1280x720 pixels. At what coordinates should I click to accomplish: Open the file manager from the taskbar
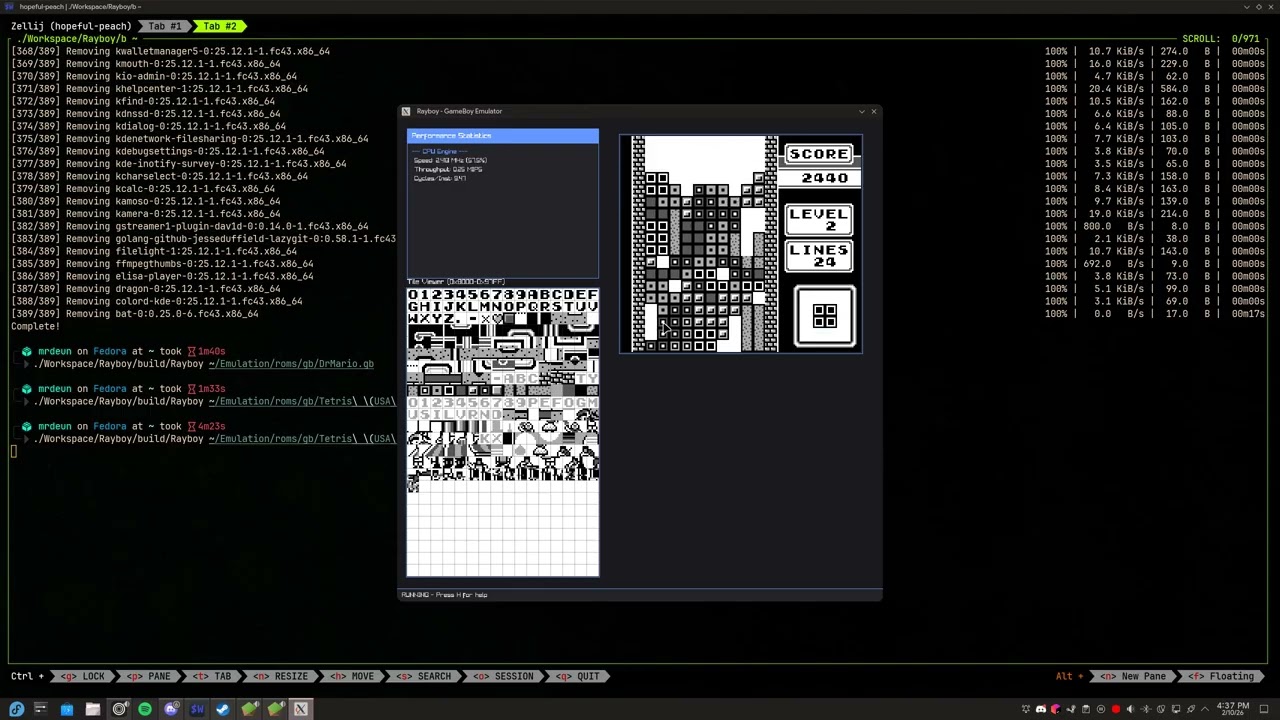(x=93, y=710)
